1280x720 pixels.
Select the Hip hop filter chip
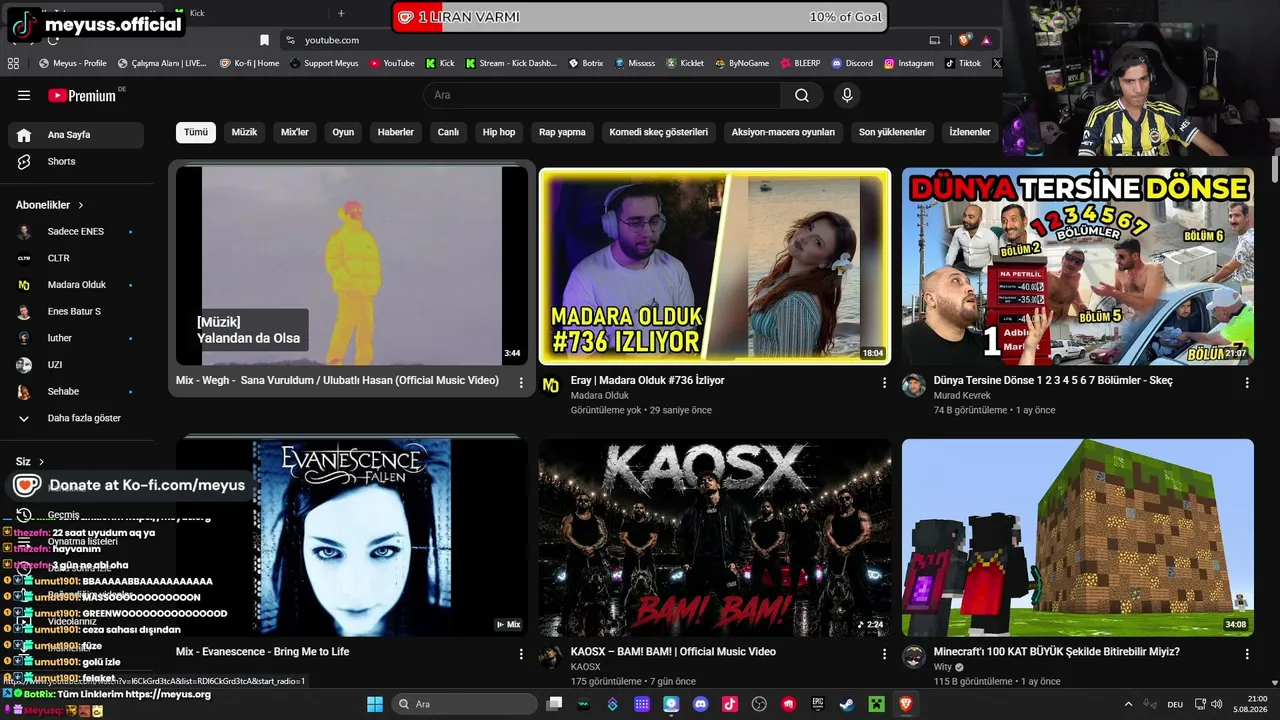(x=499, y=132)
